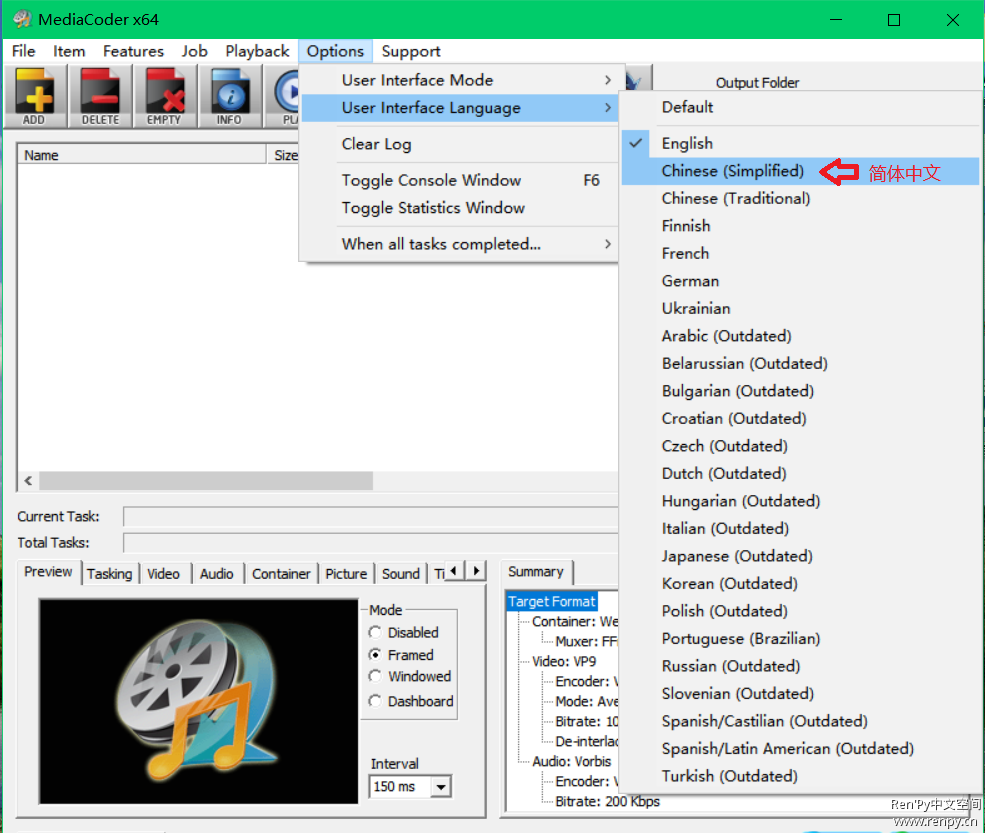This screenshot has width=985, height=833.
Task: Select Arabic (Outdated) language
Action: point(800,336)
